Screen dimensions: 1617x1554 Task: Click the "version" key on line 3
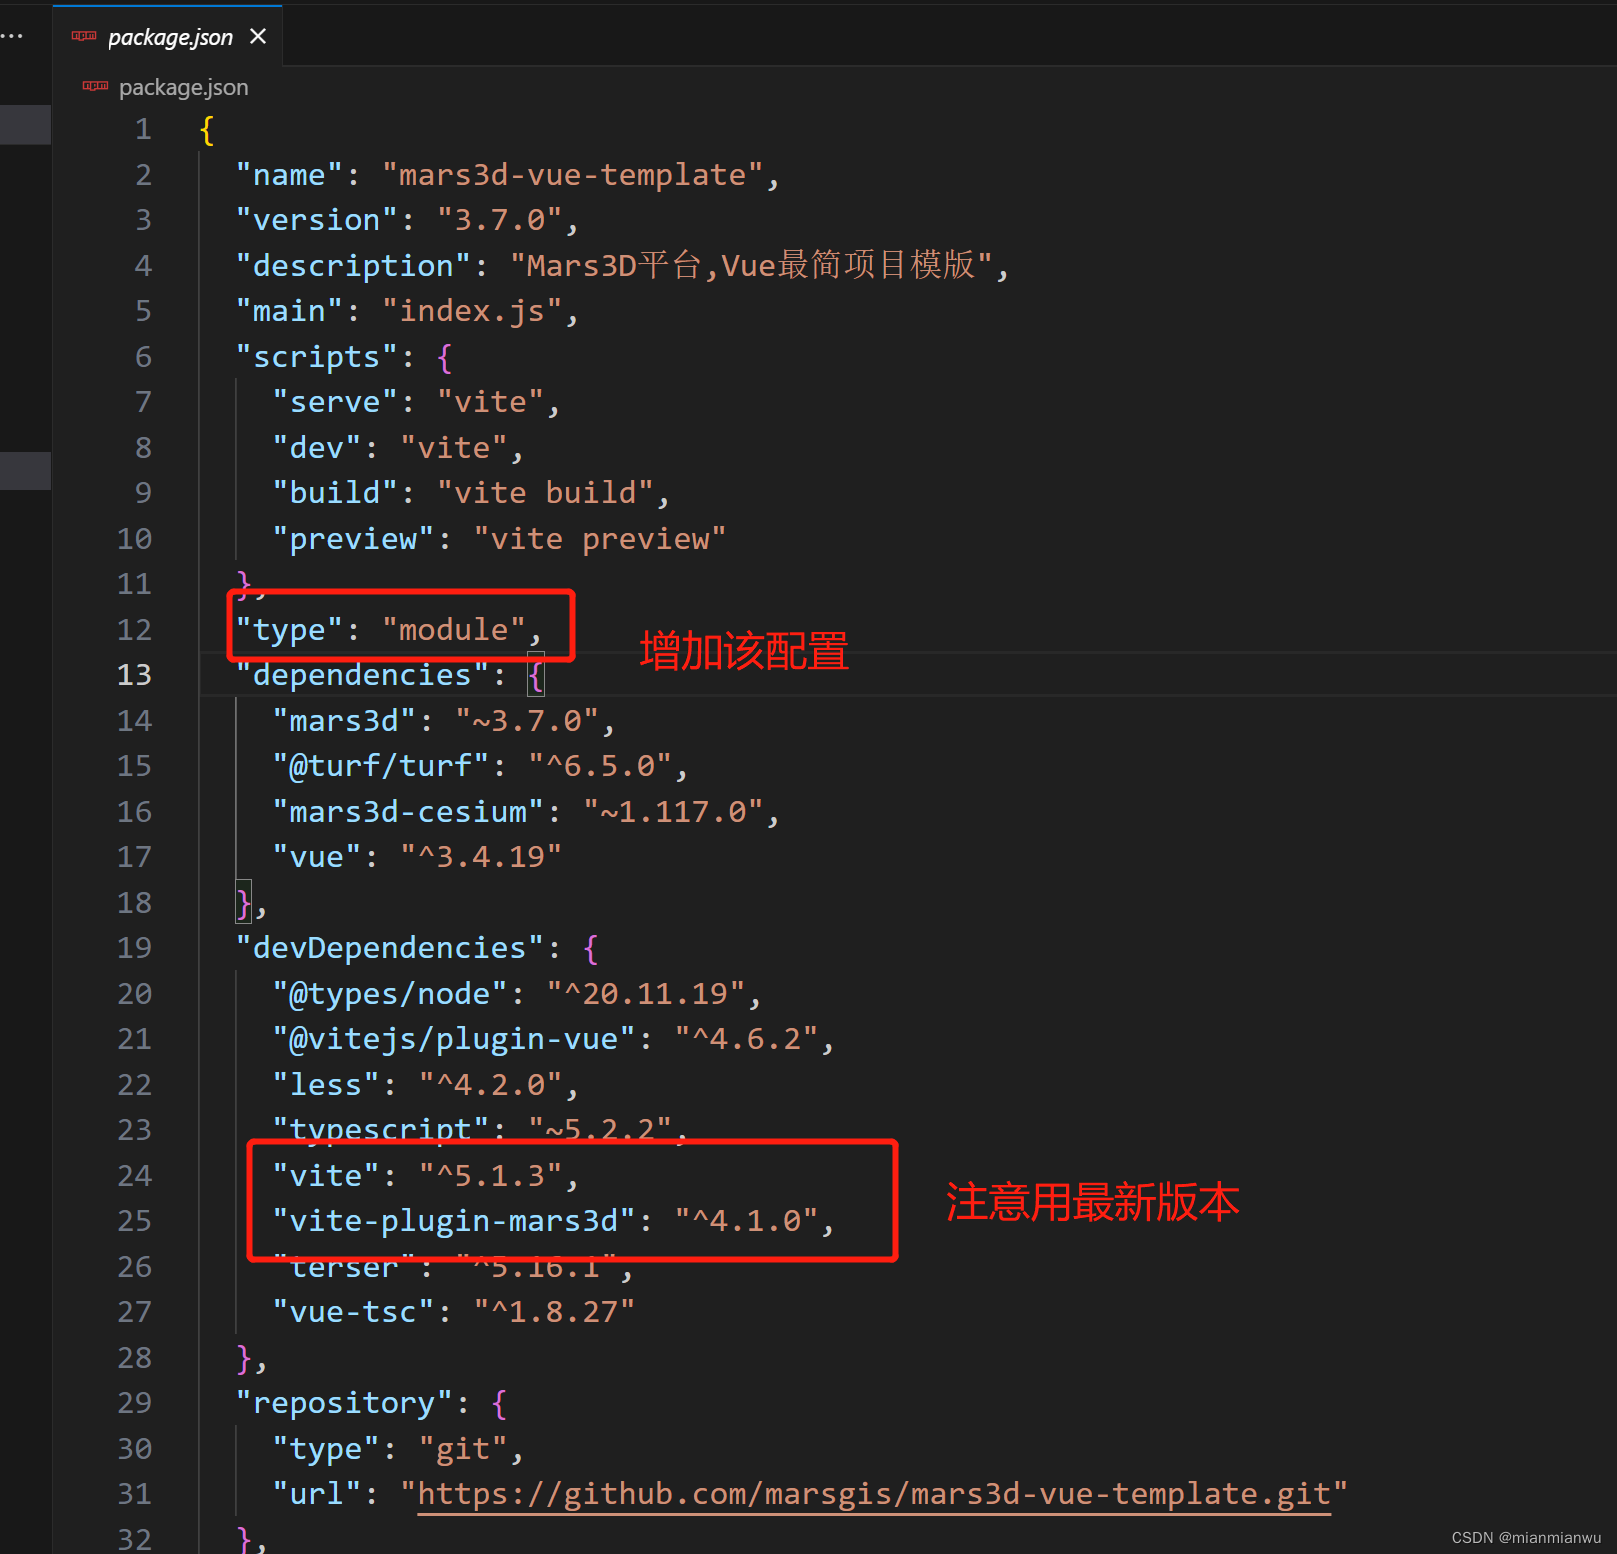(317, 220)
